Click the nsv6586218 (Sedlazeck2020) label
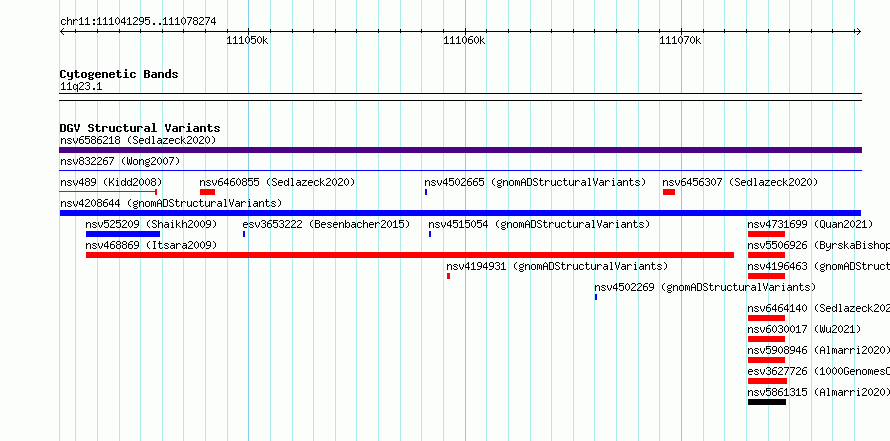Image resolution: width=890 pixels, height=441 pixels. click(138, 140)
